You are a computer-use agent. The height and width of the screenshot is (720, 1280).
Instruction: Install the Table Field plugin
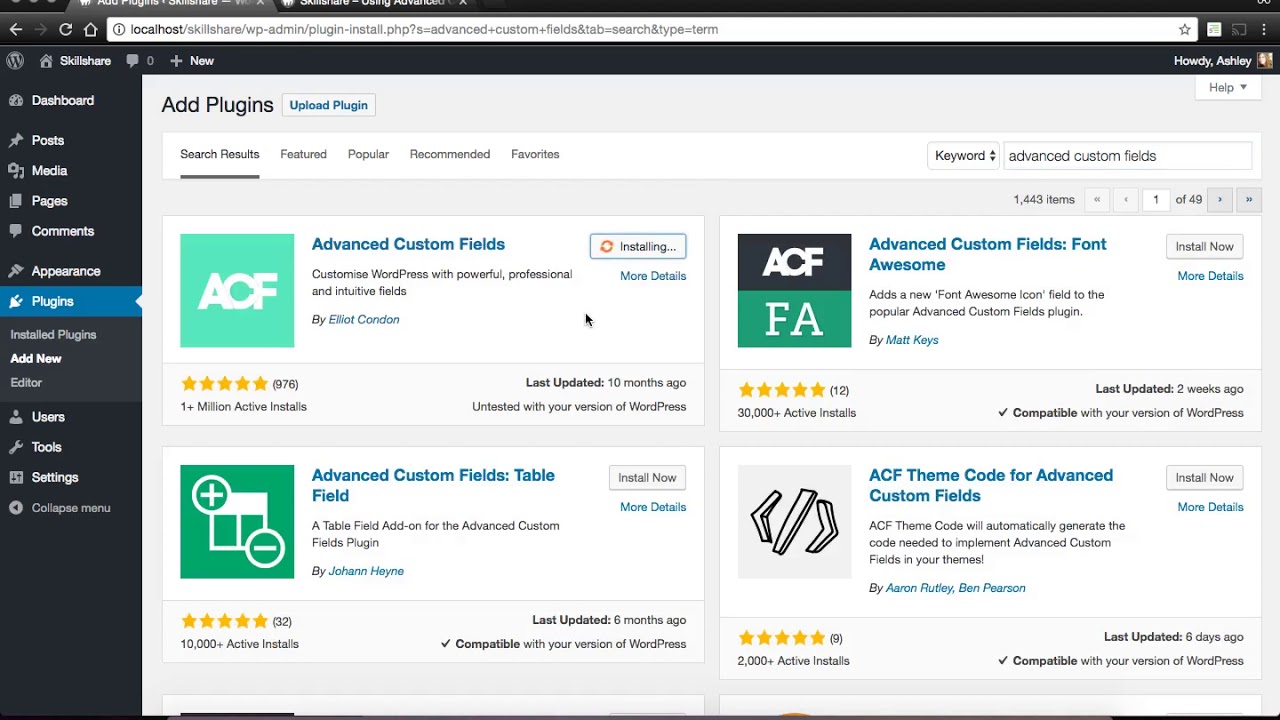point(647,478)
